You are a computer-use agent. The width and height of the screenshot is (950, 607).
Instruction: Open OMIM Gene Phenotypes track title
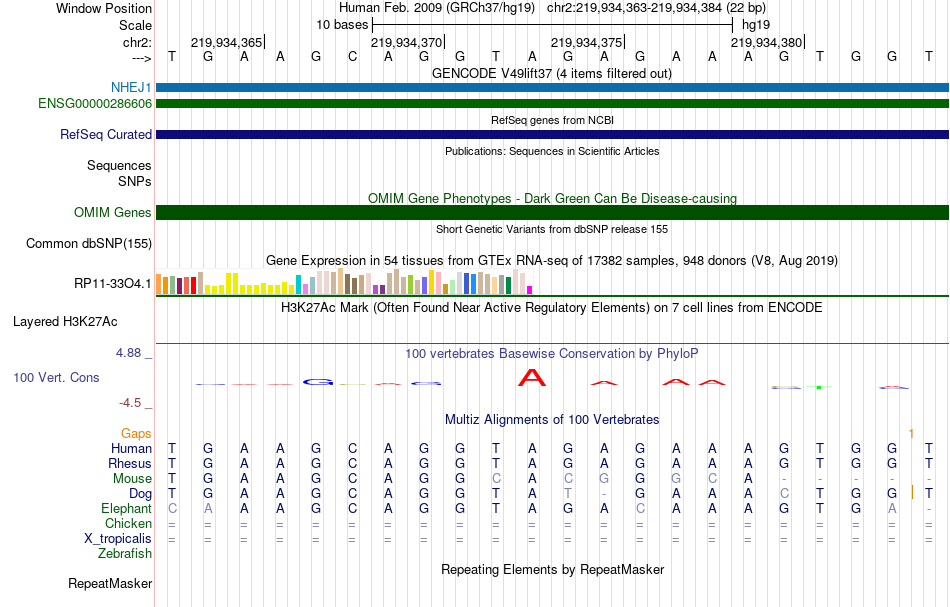click(x=553, y=199)
